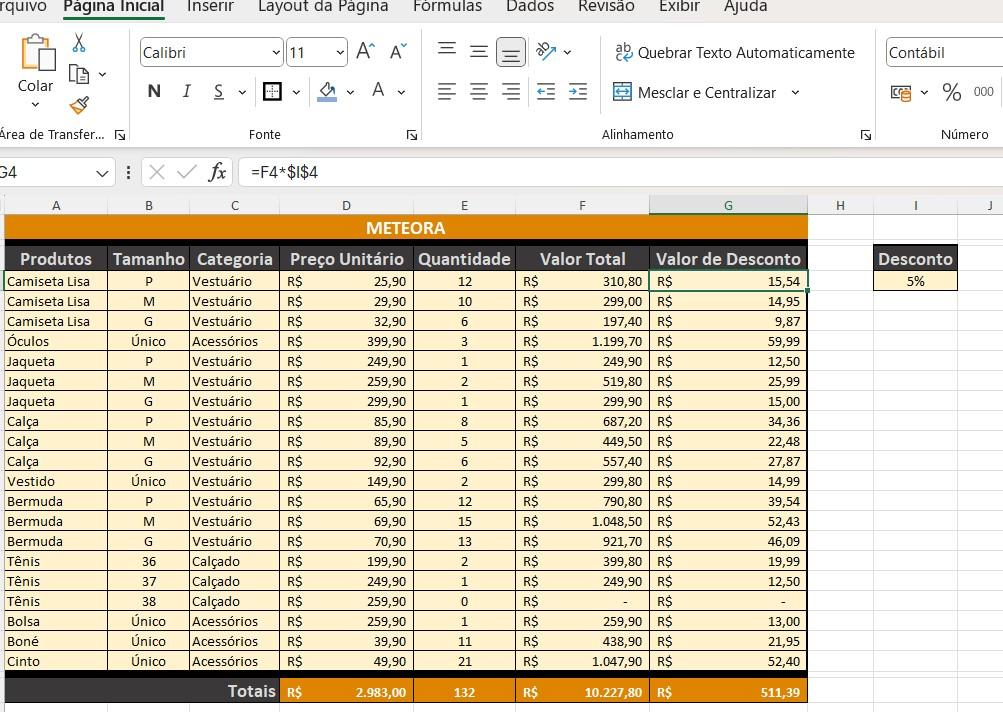Apply thousands separator 000 style

tap(983, 92)
